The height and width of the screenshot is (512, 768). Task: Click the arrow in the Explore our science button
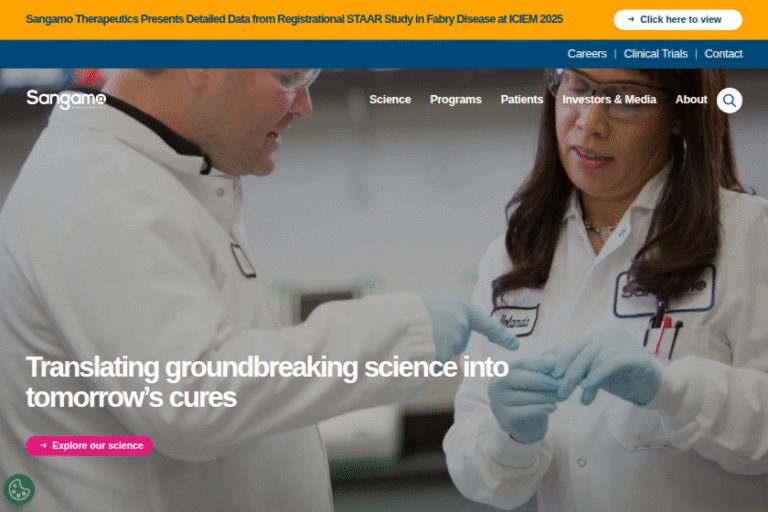pos(44,446)
